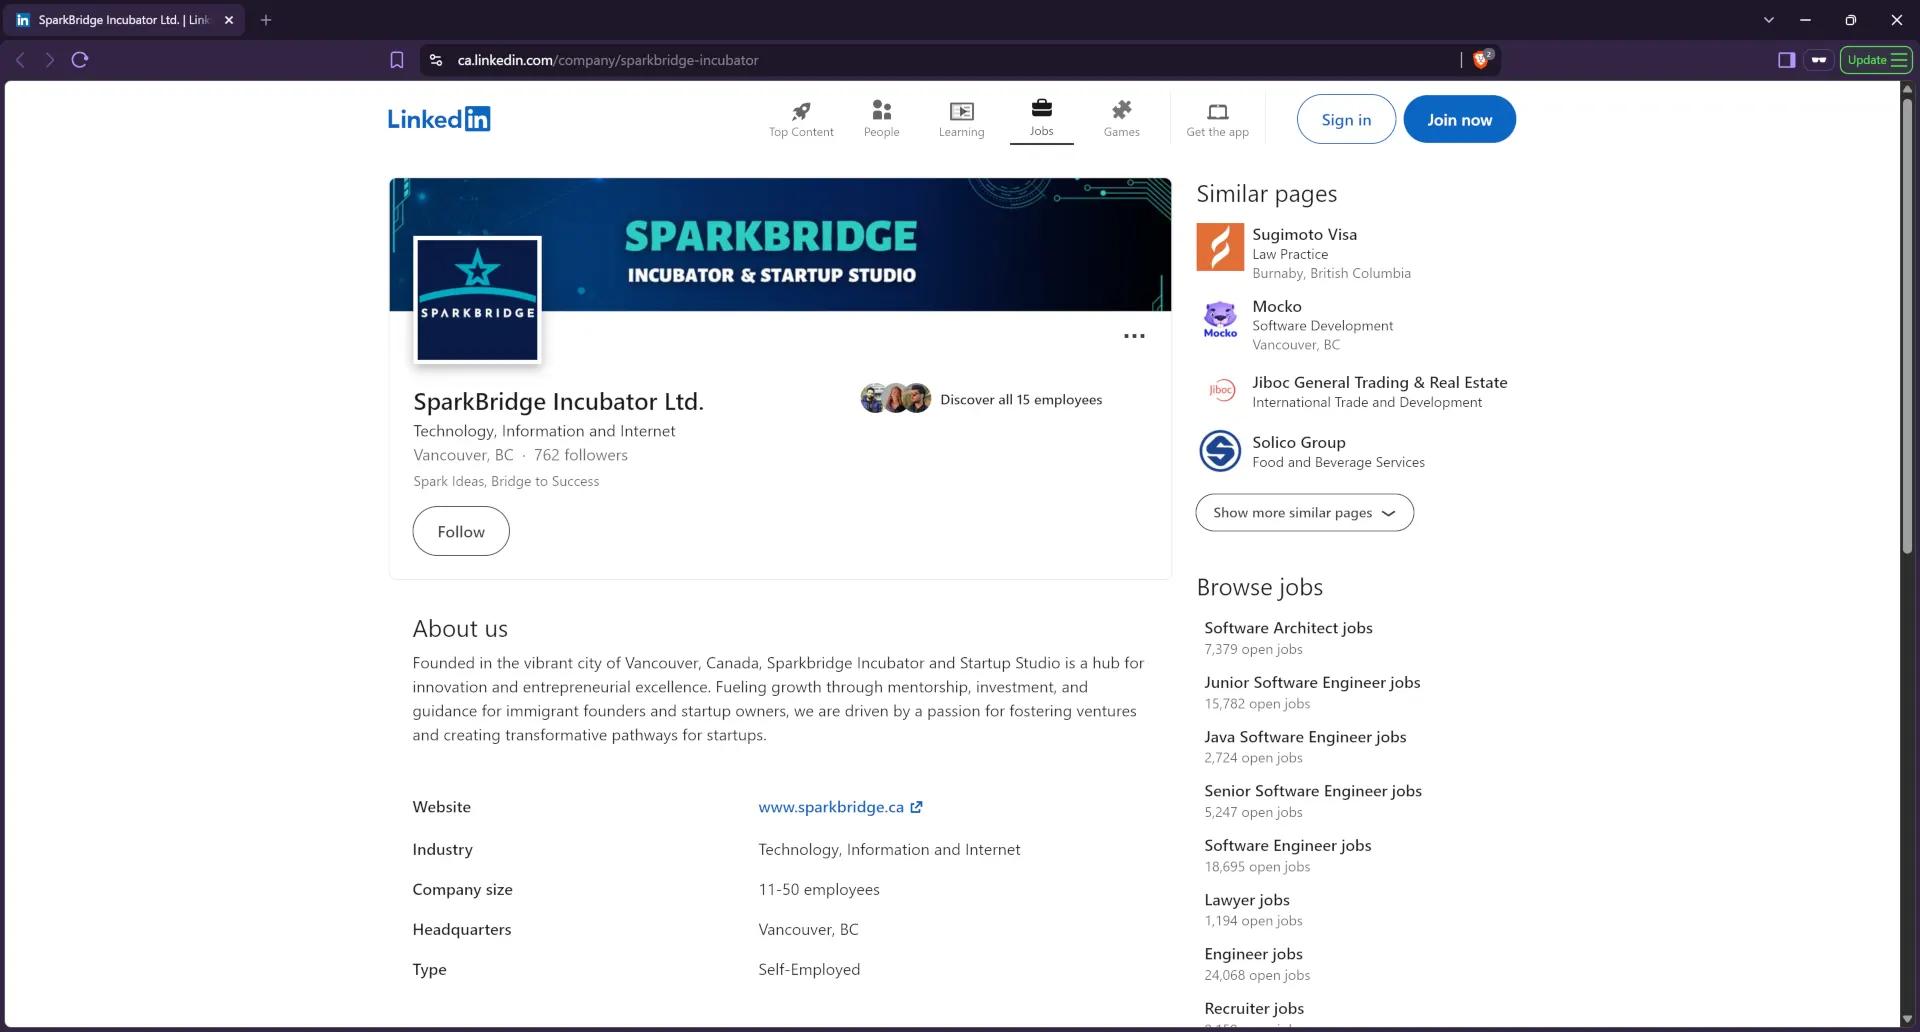Toggle the browser sidebar panel
Viewport: 1920px width, 1032px height.
1786,60
